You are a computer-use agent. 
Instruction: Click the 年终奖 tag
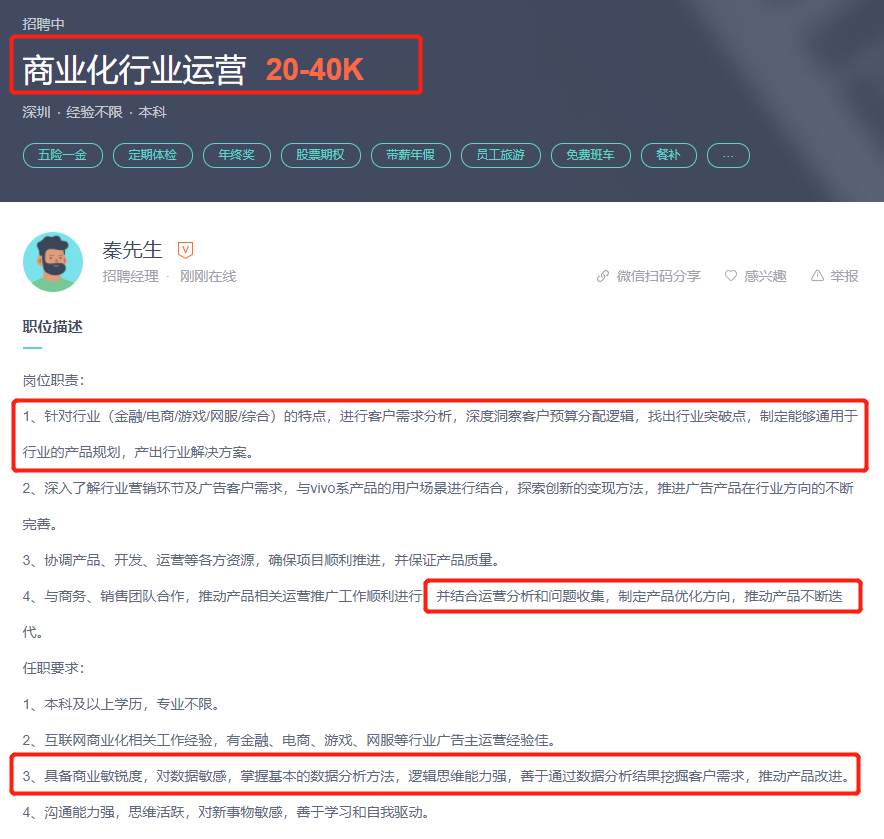(237, 156)
